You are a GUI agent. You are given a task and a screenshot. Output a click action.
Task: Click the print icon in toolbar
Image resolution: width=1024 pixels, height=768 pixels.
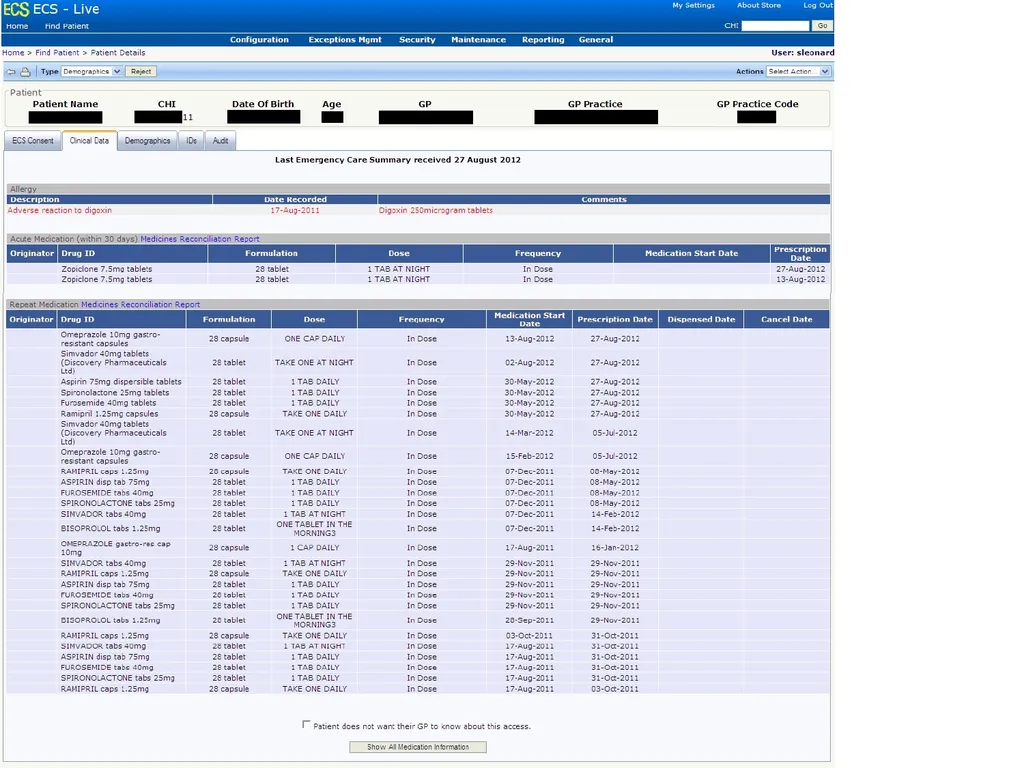tap(25, 72)
